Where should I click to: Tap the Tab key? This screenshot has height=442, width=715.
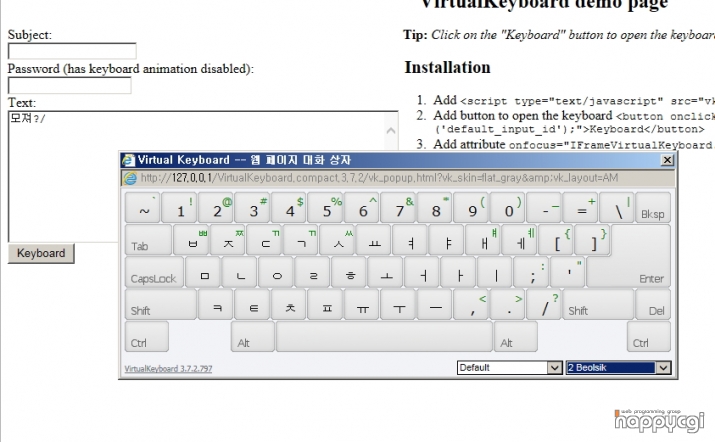click(x=148, y=239)
